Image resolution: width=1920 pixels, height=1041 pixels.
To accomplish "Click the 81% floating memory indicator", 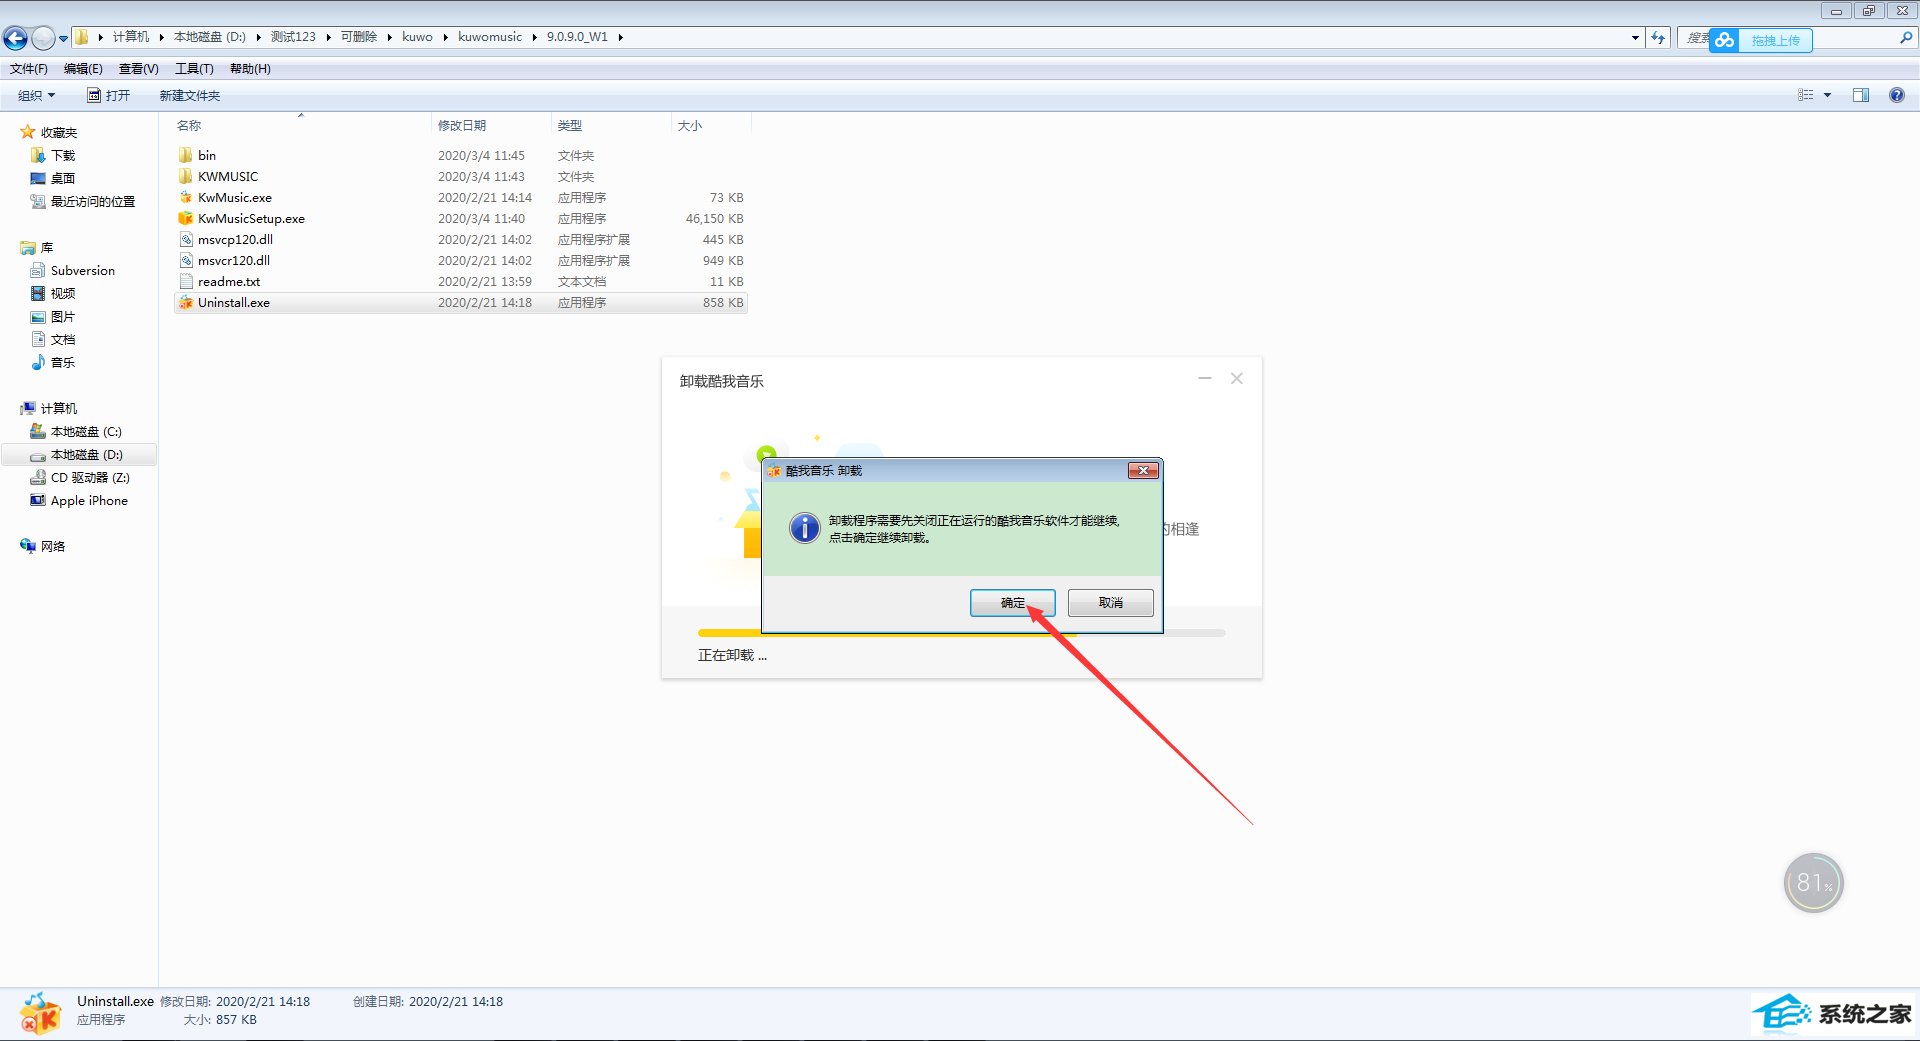I will pos(1813,882).
